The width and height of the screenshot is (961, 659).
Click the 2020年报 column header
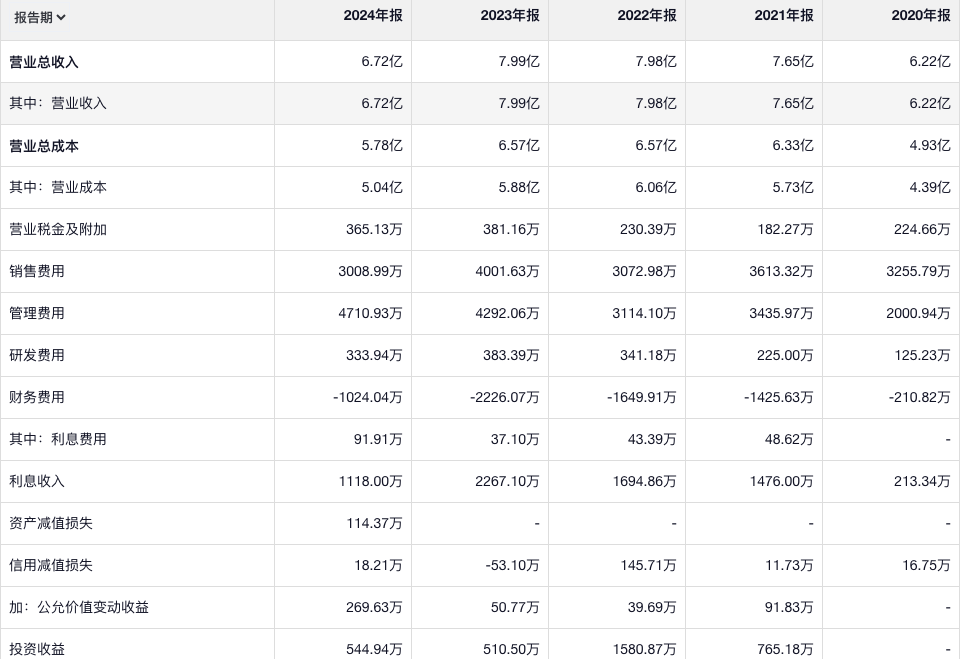point(920,16)
